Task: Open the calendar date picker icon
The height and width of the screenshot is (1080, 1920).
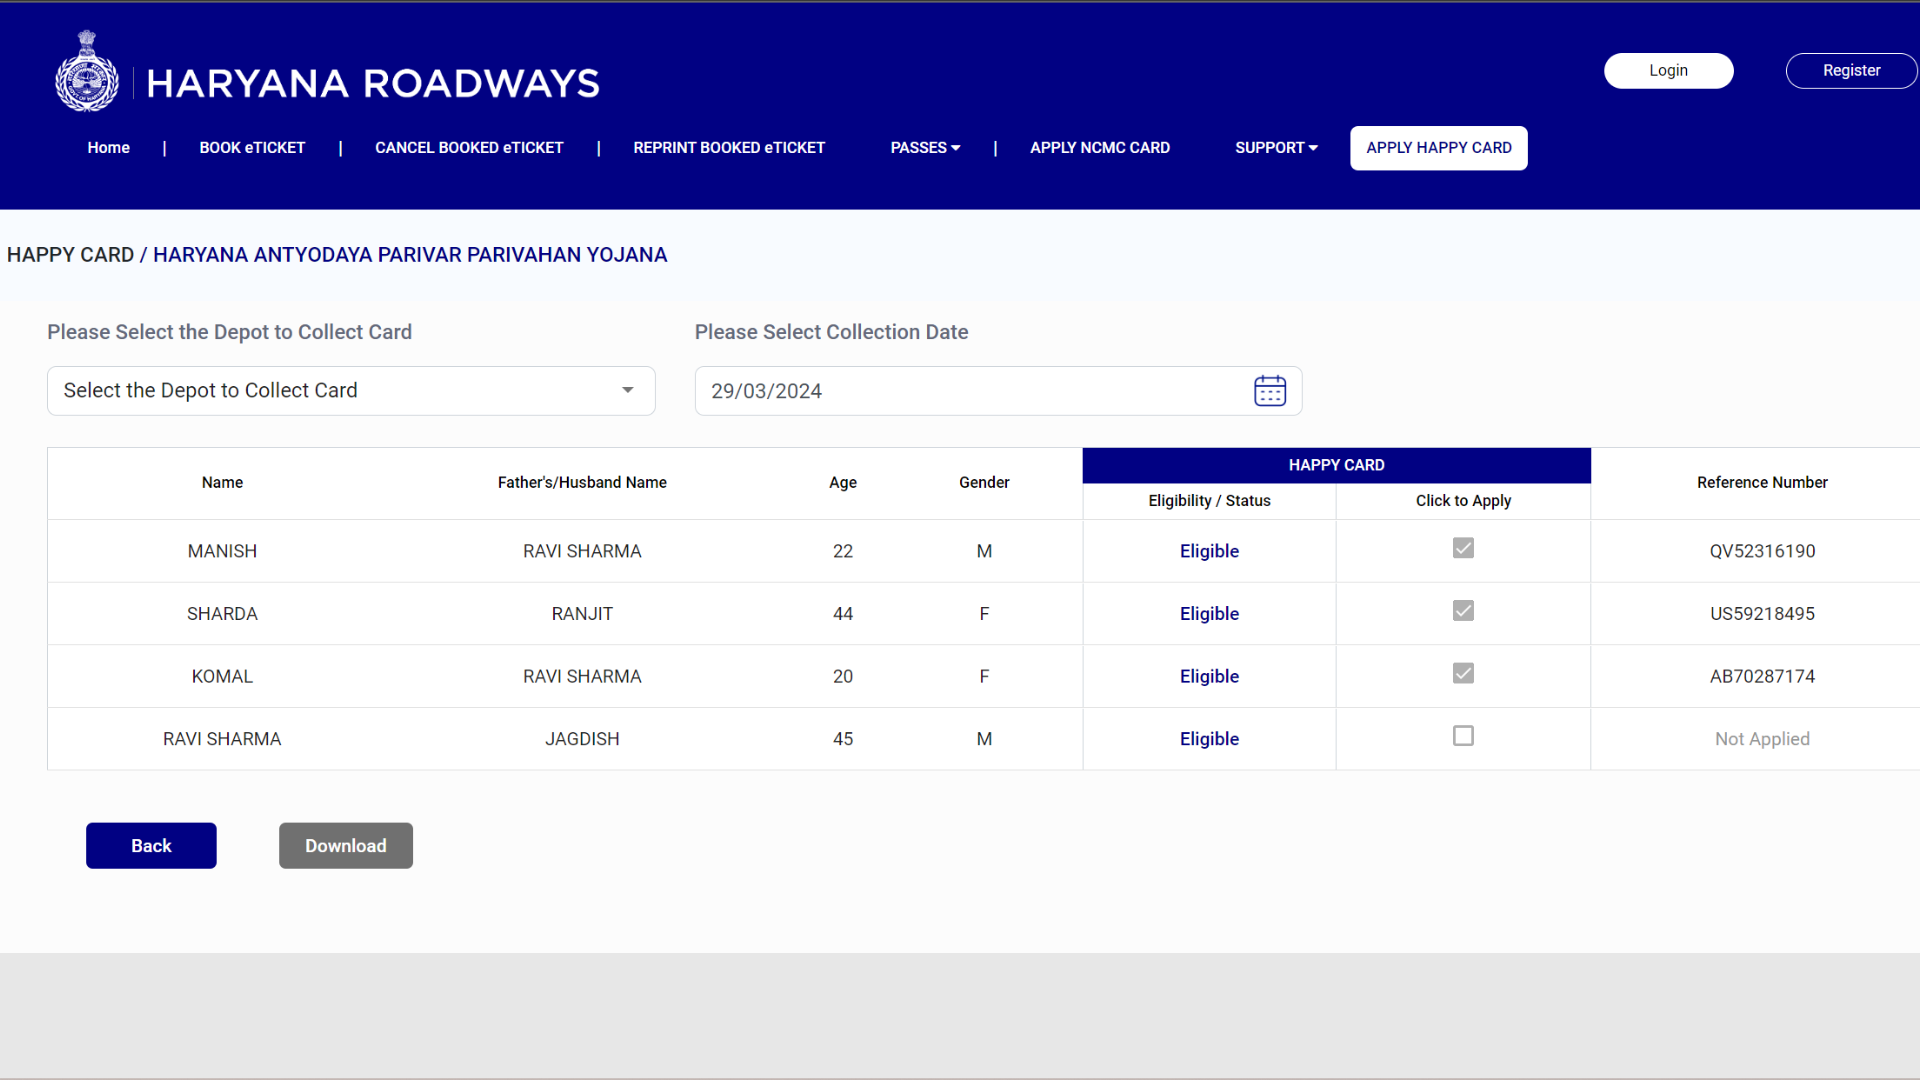Action: click(1270, 391)
